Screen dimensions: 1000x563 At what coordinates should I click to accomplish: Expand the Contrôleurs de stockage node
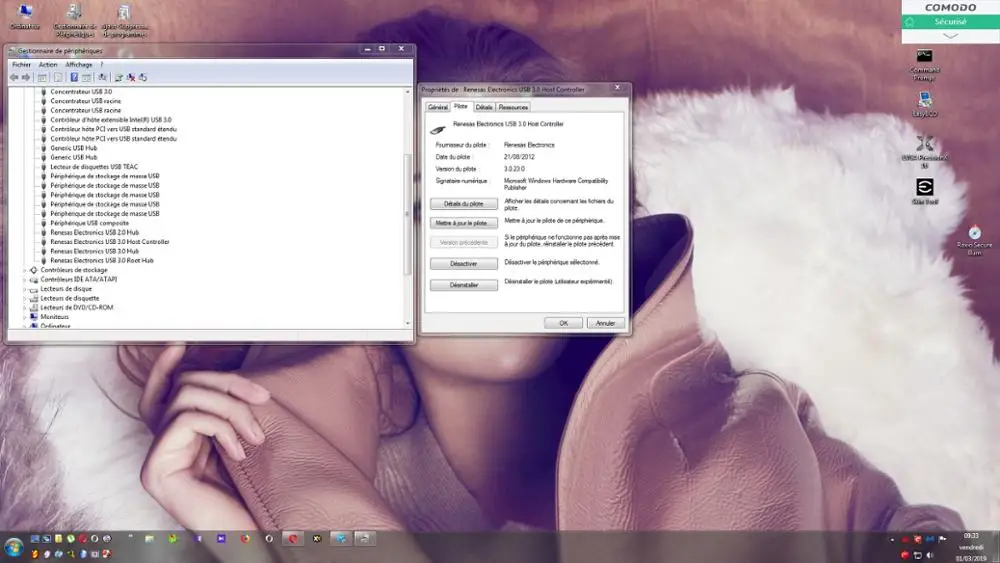click(x=25, y=270)
